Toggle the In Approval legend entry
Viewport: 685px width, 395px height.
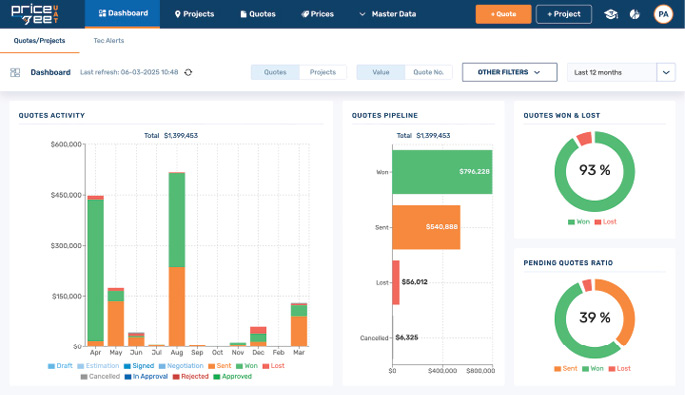[146, 377]
